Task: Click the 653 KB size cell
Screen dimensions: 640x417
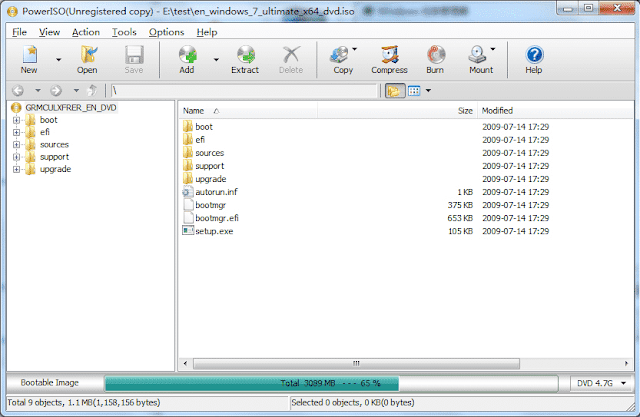Action: click(460, 218)
